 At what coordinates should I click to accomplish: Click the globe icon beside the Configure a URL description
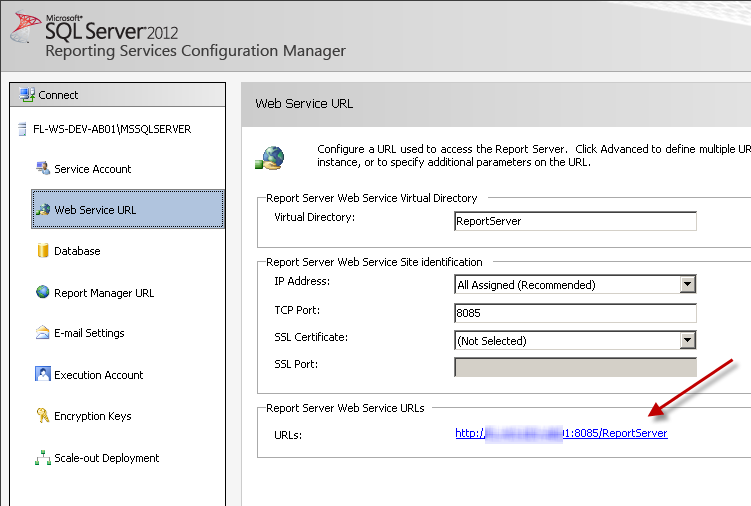270,158
